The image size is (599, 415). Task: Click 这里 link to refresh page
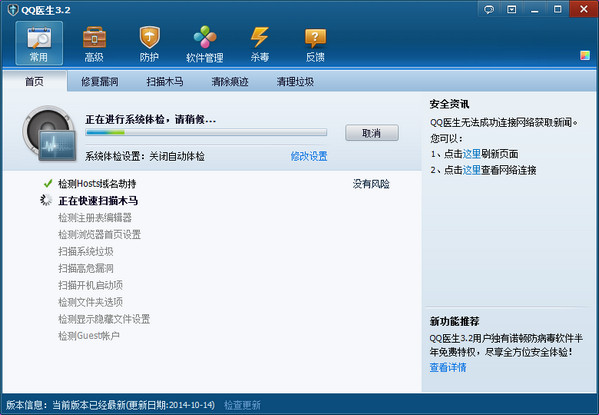pyautogui.click(x=471, y=154)
